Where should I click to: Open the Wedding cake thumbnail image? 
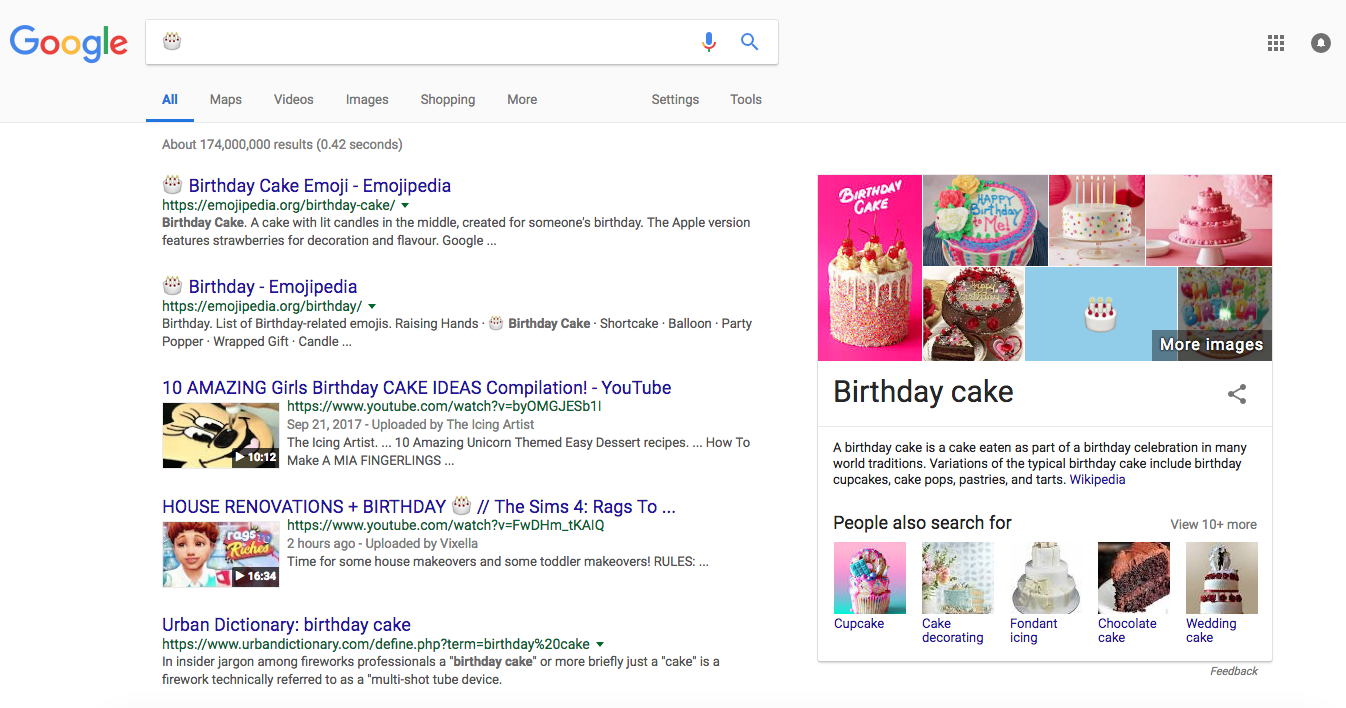[x=1222, y=578]
